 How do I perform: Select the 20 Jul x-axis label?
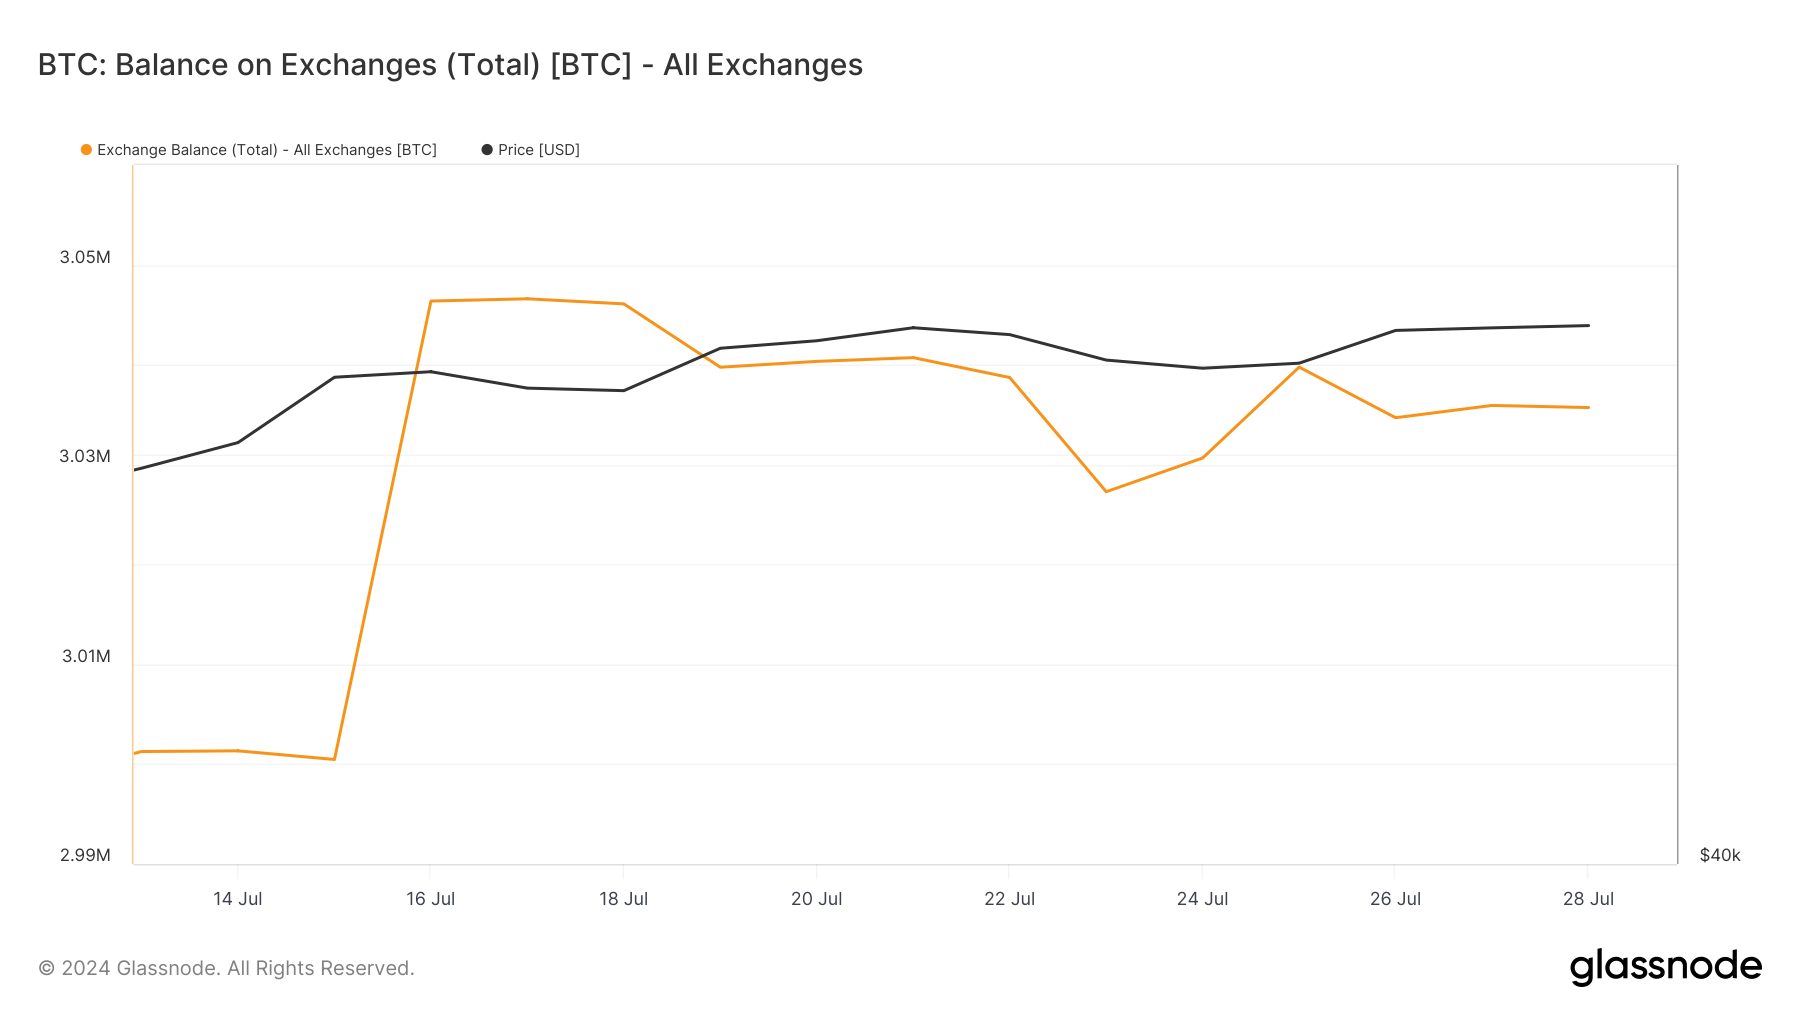click(x=816, y=899)
